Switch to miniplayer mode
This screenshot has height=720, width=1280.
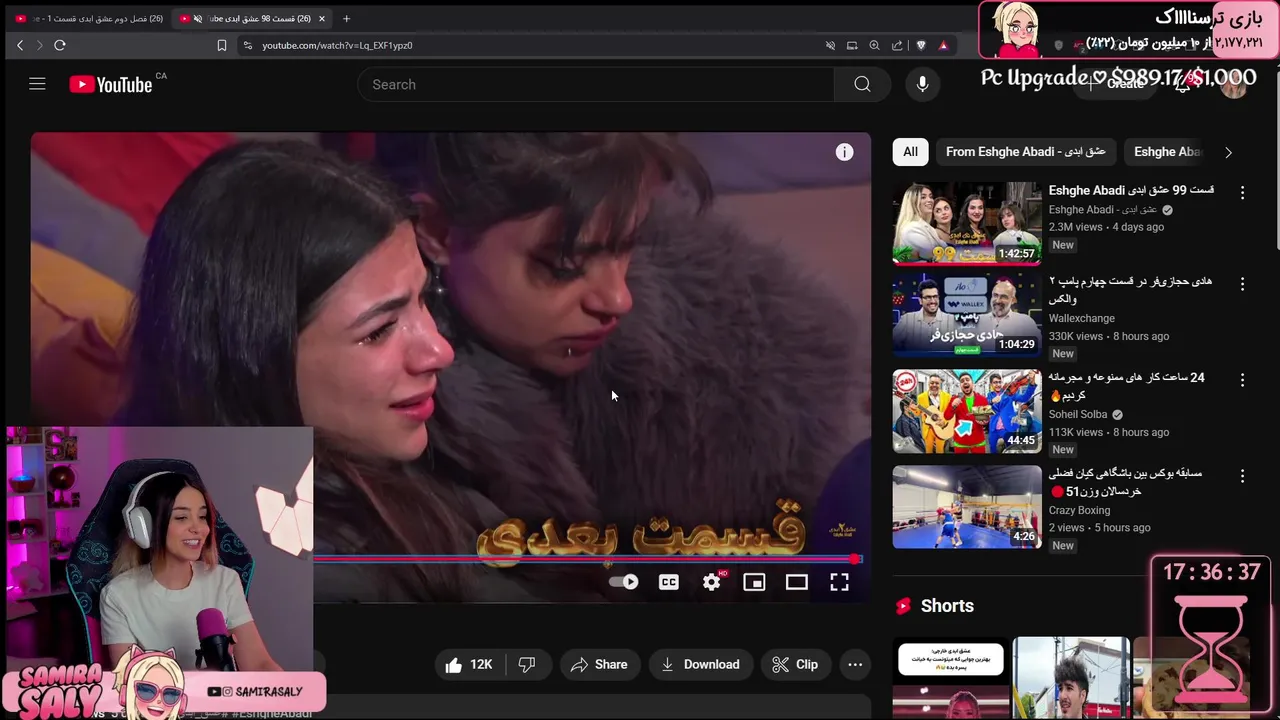[754, 582]
